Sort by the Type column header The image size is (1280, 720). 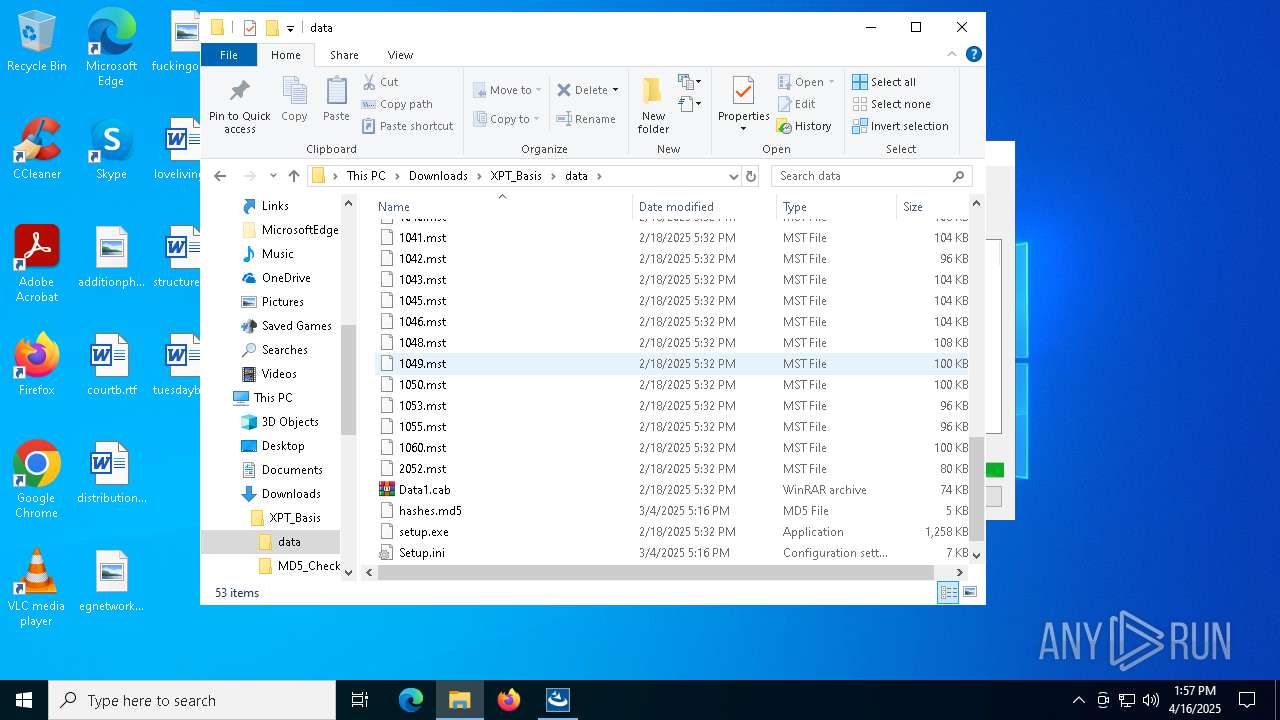[836, 207]
